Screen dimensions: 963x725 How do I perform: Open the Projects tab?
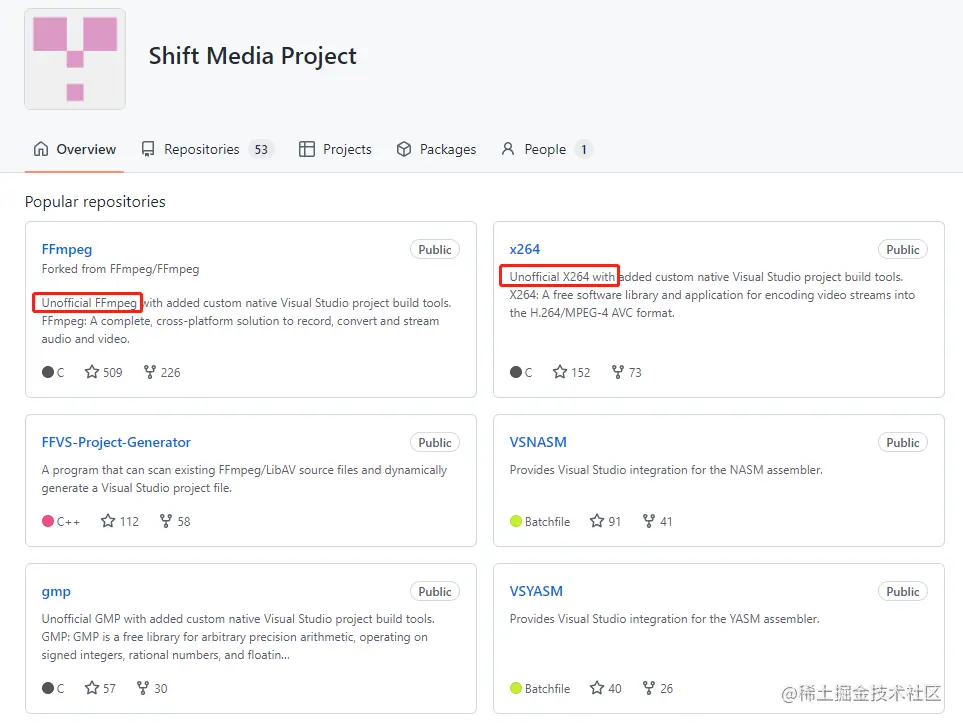point(335,149)
